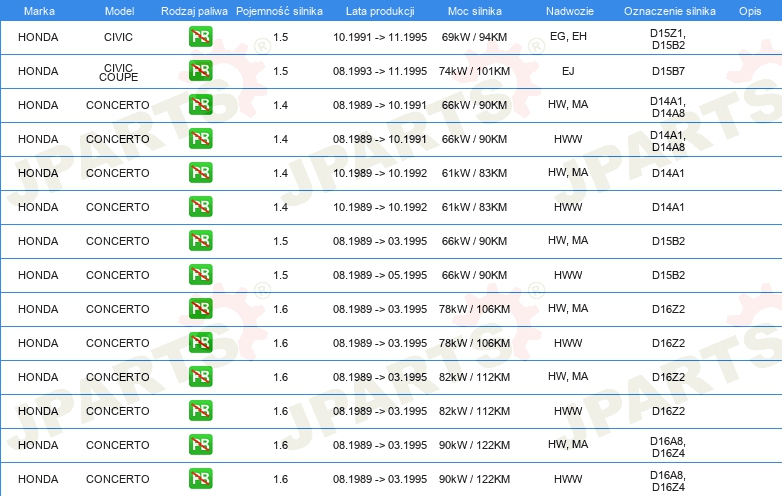Click petrol fuel icon in CIVIC EG, EH row
The image size is (782, 496).
pyautogui.click(x=200, y=37)
